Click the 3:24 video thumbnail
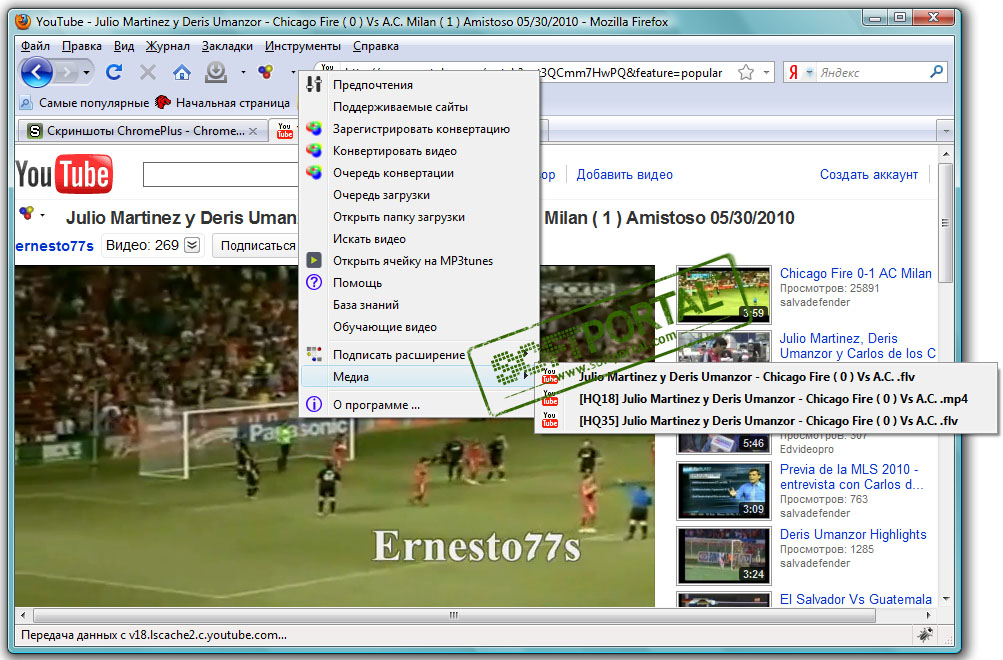Viewport: 1003px width, 660px height. coord(723,556)
